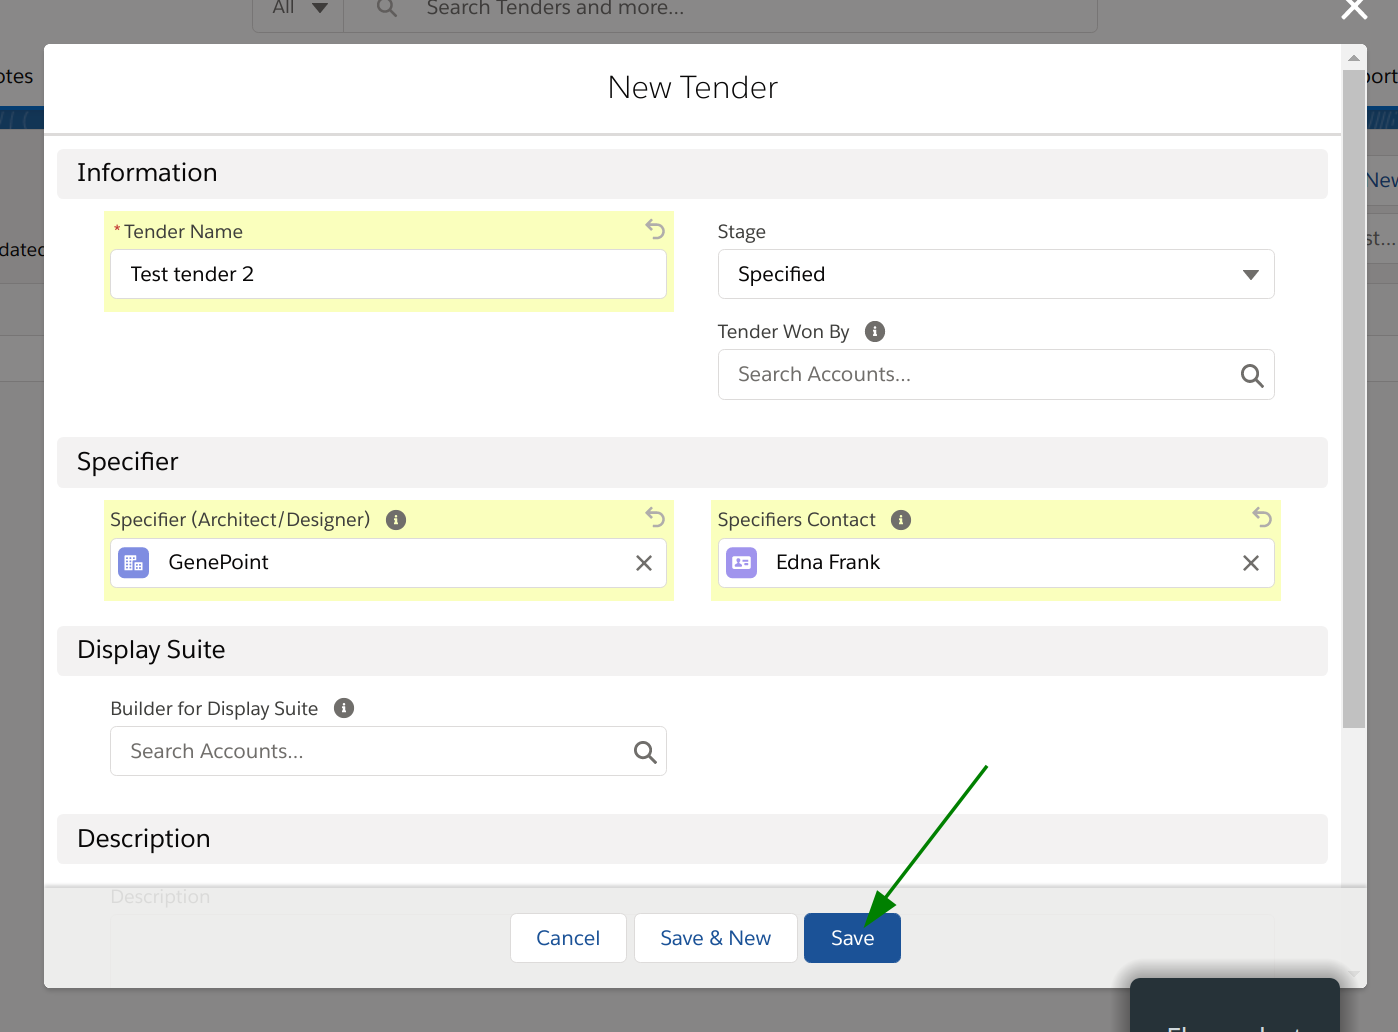The image size is (1398, 1032).
Task: Click the GenePoint text in specifier field
Action: tap(218, 562)
